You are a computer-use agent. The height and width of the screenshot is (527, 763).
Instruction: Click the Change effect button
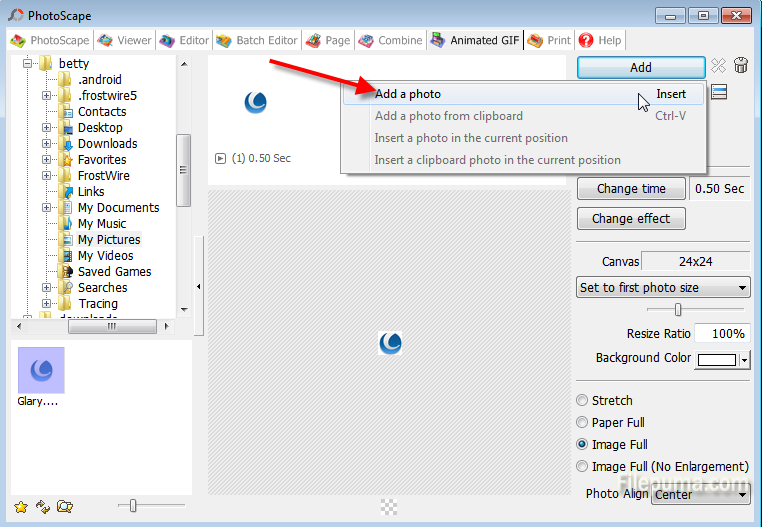pyautogui.click(x=631, y=218)
